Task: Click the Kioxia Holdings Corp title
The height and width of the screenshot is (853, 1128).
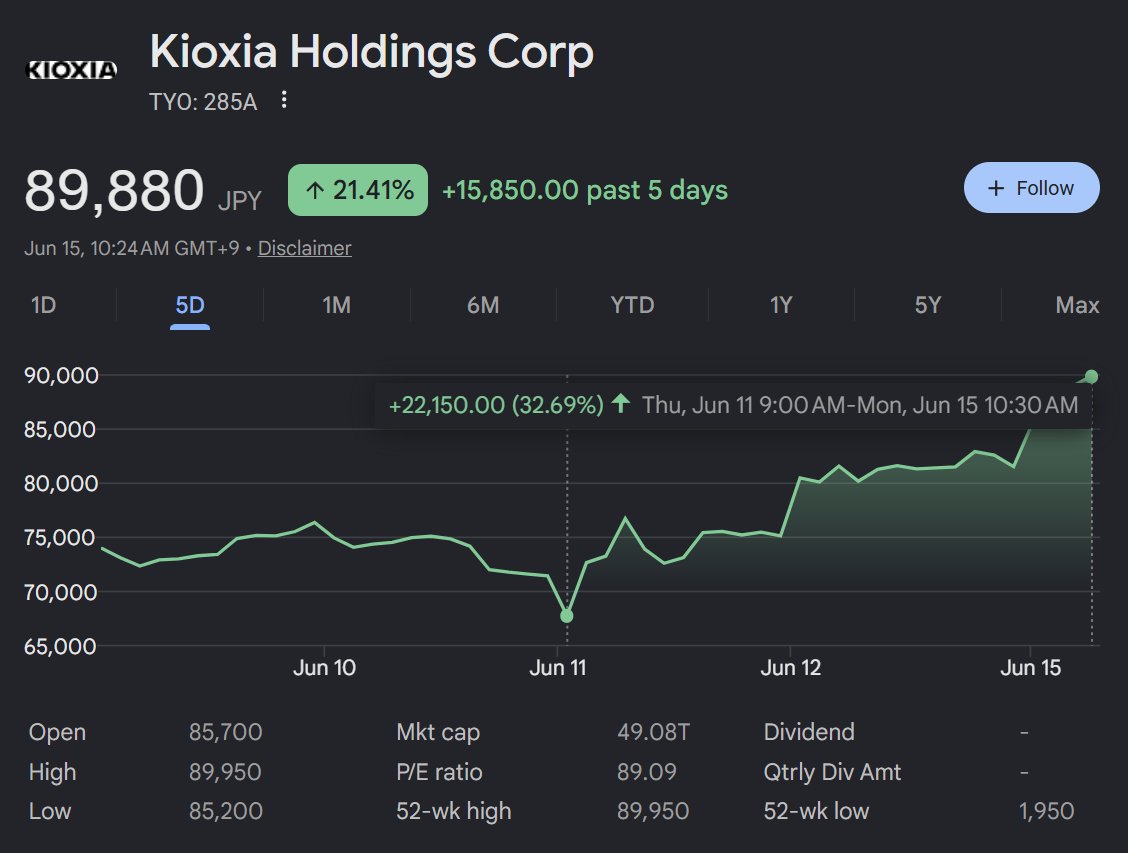Action: click(x=371, y=53)
